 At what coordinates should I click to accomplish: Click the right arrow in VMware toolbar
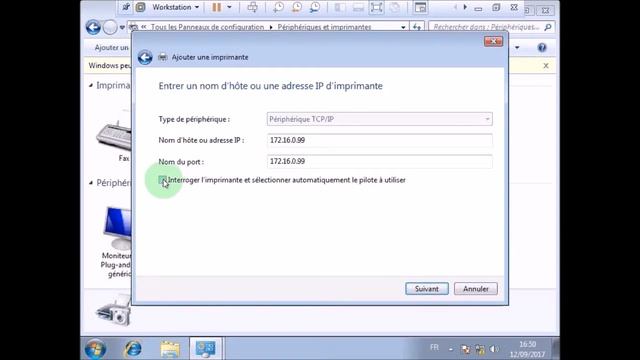465,7
